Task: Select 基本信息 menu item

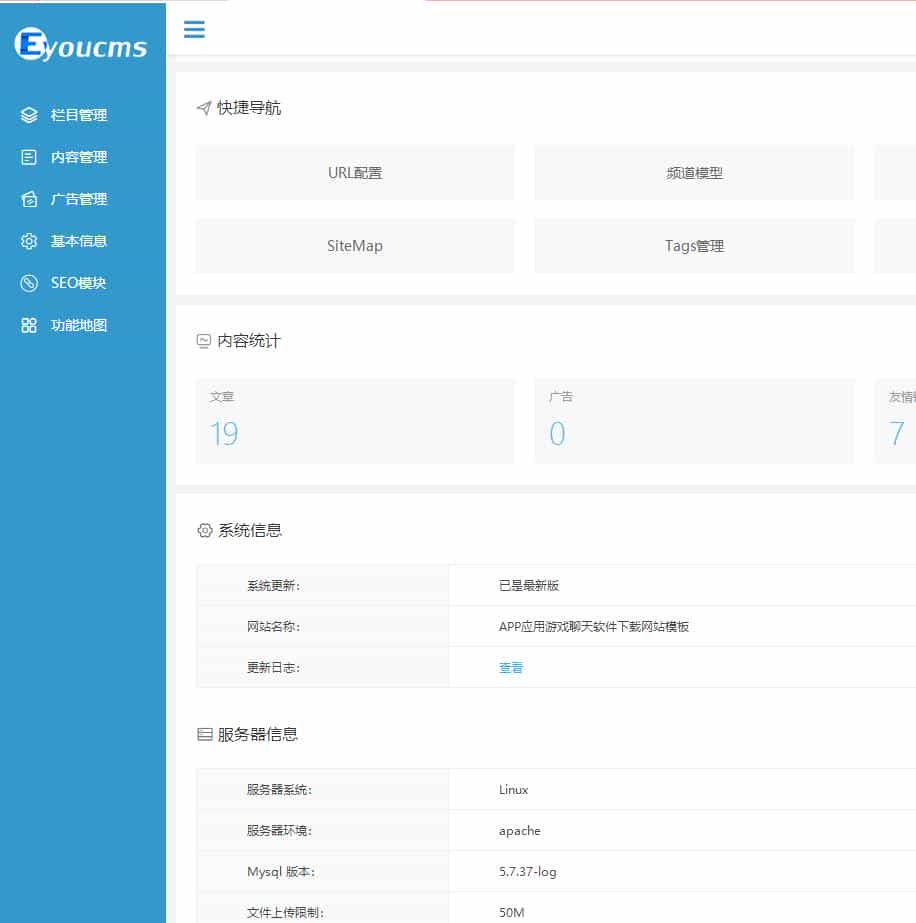Action: tap(79, 241)
